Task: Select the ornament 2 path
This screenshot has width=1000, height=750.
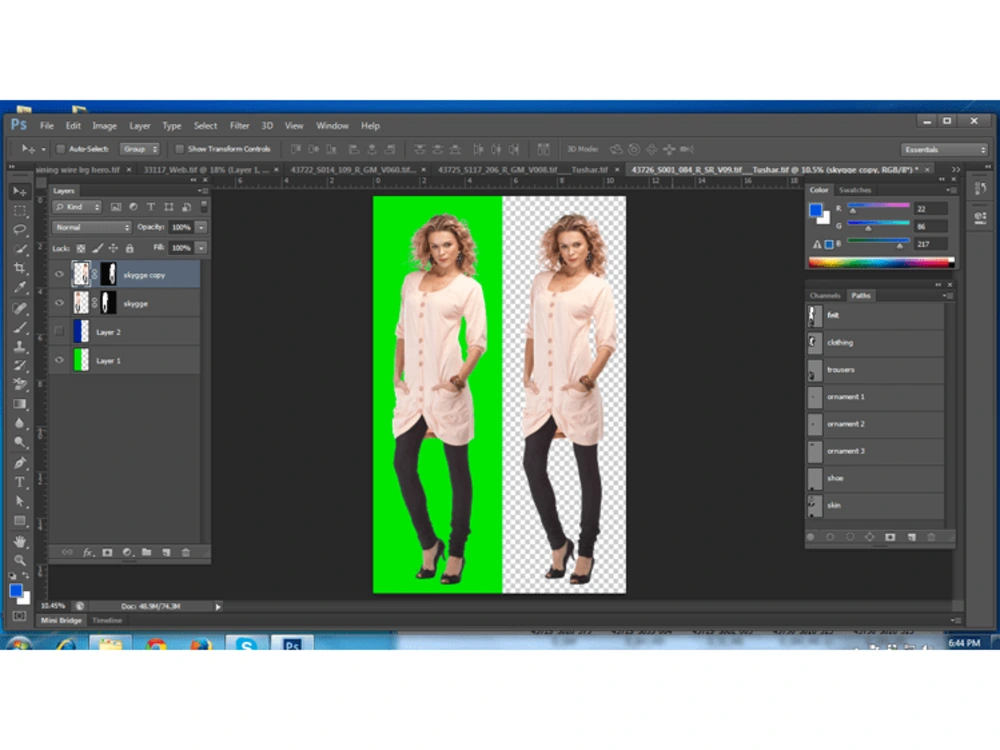Action: click(876, 424)
